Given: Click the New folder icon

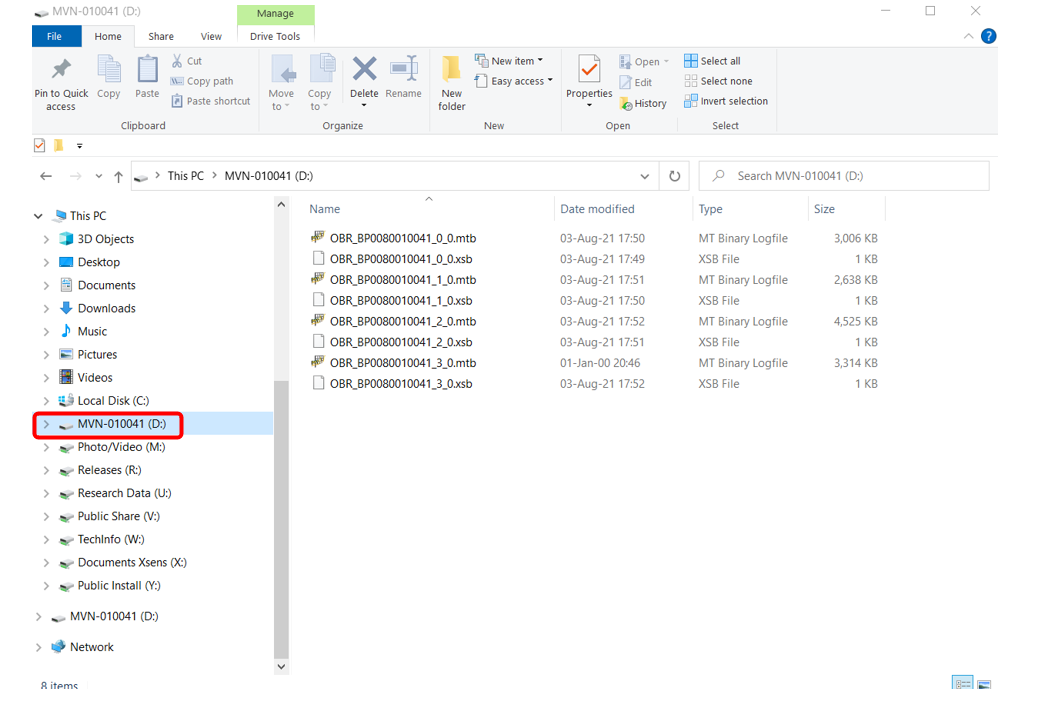Looking at the screenshot, I should pos(451,70).
